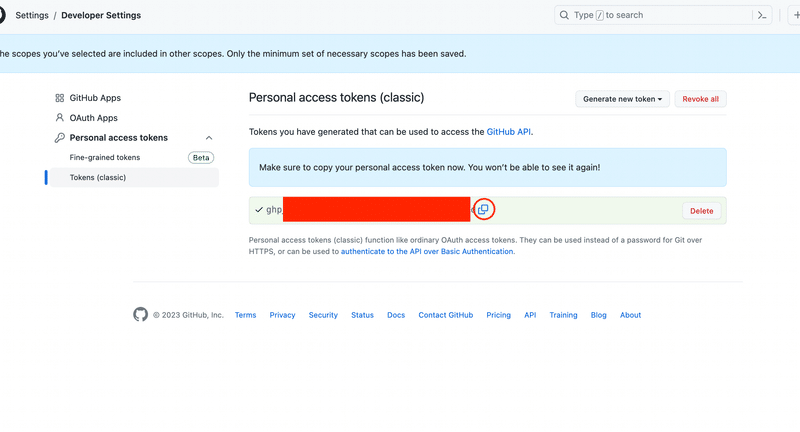Open Fine-grained tokens page
The height and width of the screenshot is (432, 800).
pos(105,158)
